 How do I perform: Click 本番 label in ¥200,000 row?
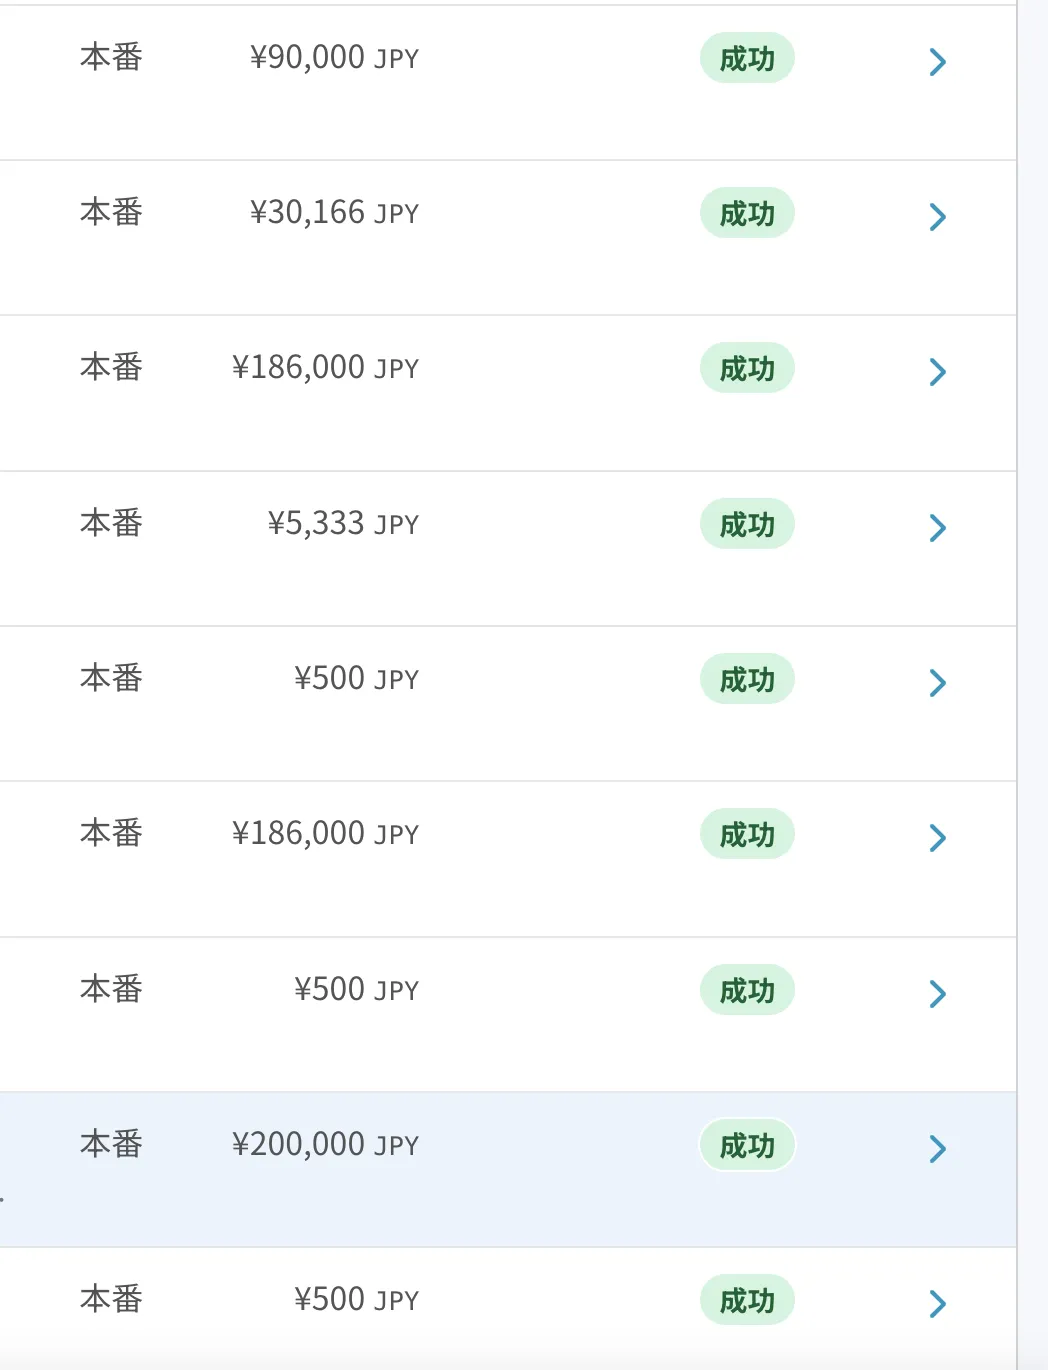[x=111, y=1144]
